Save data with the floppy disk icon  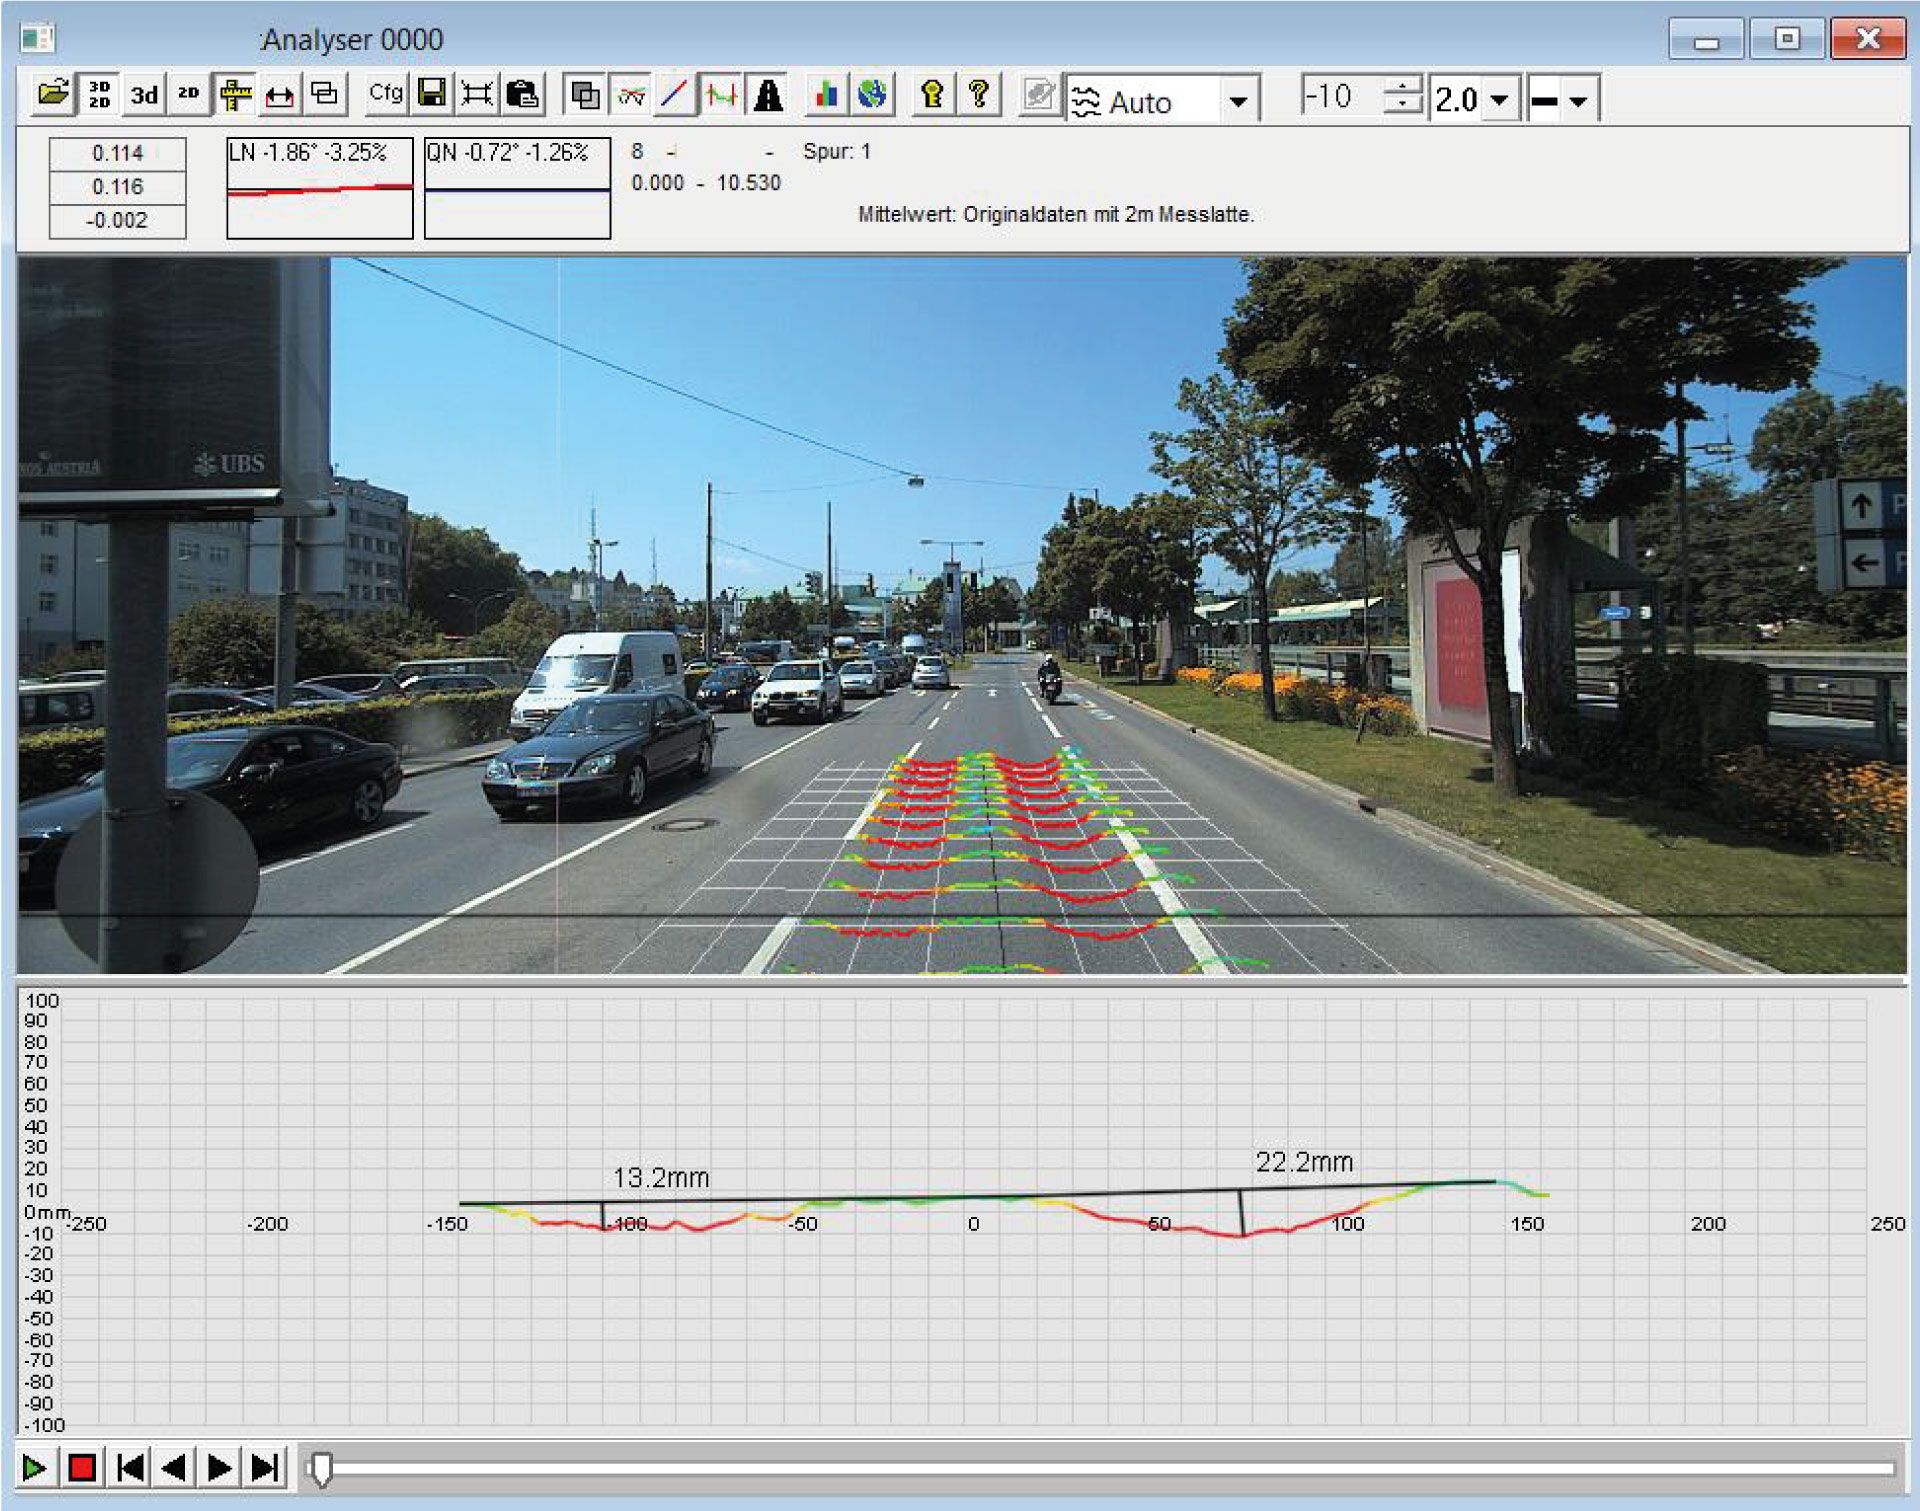click(x=432, y=95)
